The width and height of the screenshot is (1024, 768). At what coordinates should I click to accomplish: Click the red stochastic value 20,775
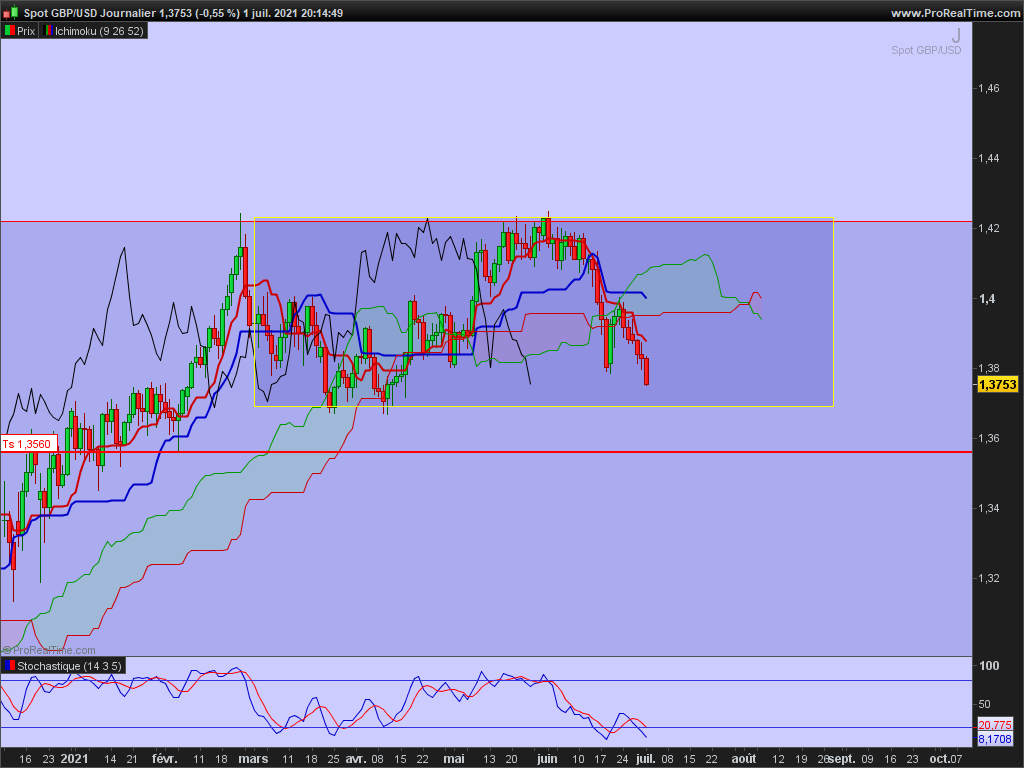995,725
